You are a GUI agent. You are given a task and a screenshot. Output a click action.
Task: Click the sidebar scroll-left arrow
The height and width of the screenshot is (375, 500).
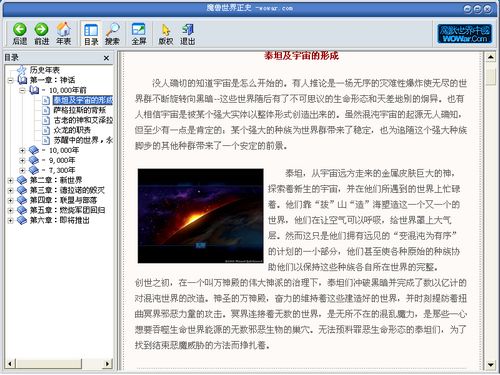pyautogui.click(x=10, y=364)
